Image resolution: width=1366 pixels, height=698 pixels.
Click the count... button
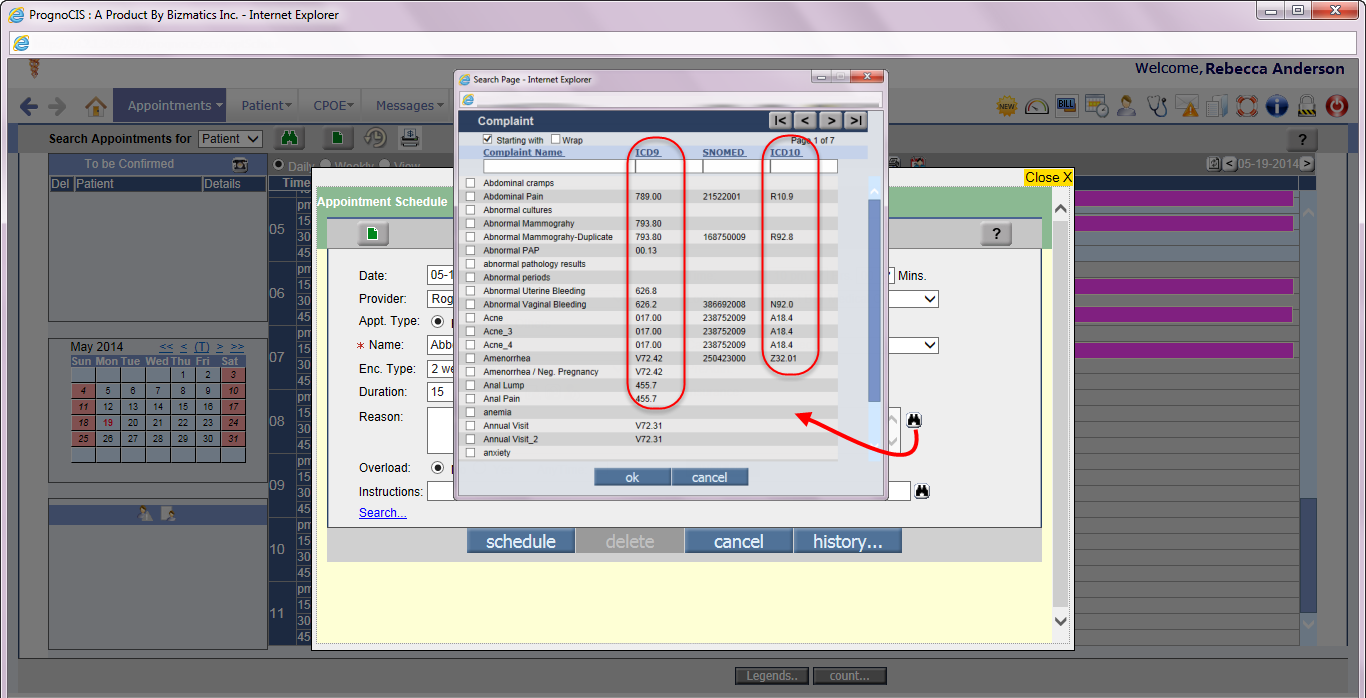[x=850, y=676]
